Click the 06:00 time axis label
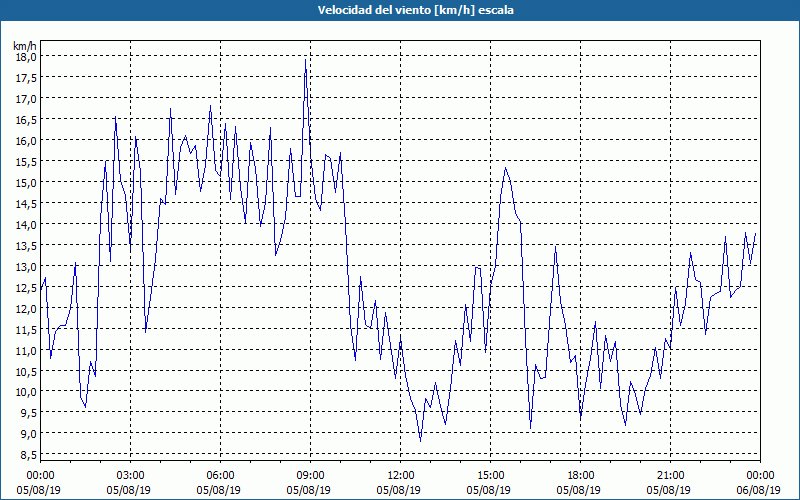Image resolution: width=800 pixels, height=500 pixels. click(220, 475)
